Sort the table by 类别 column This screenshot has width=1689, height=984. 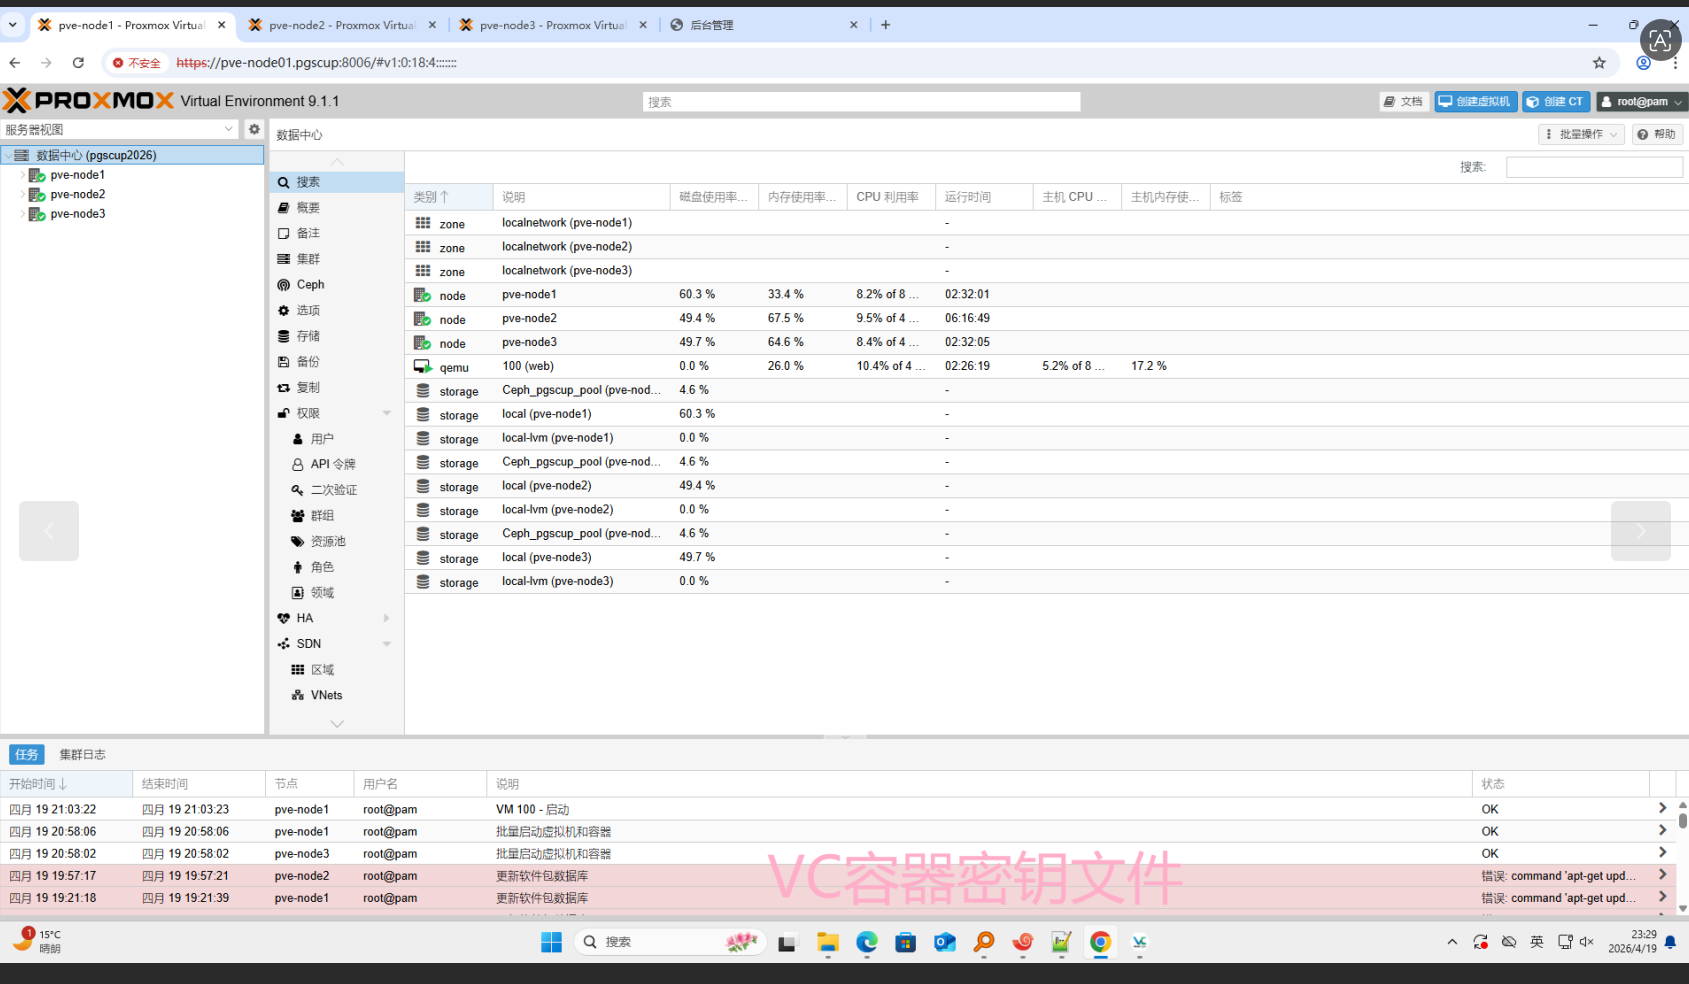tap(449, 197)
